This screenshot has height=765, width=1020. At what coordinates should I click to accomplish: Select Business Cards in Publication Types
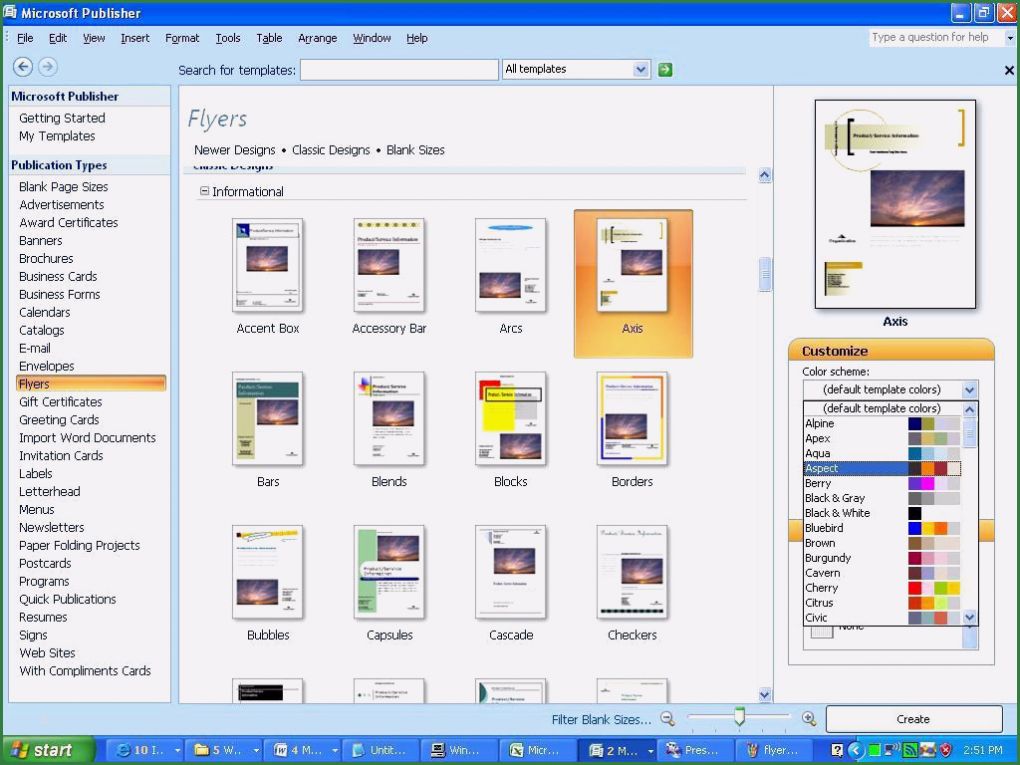(57, 276)
